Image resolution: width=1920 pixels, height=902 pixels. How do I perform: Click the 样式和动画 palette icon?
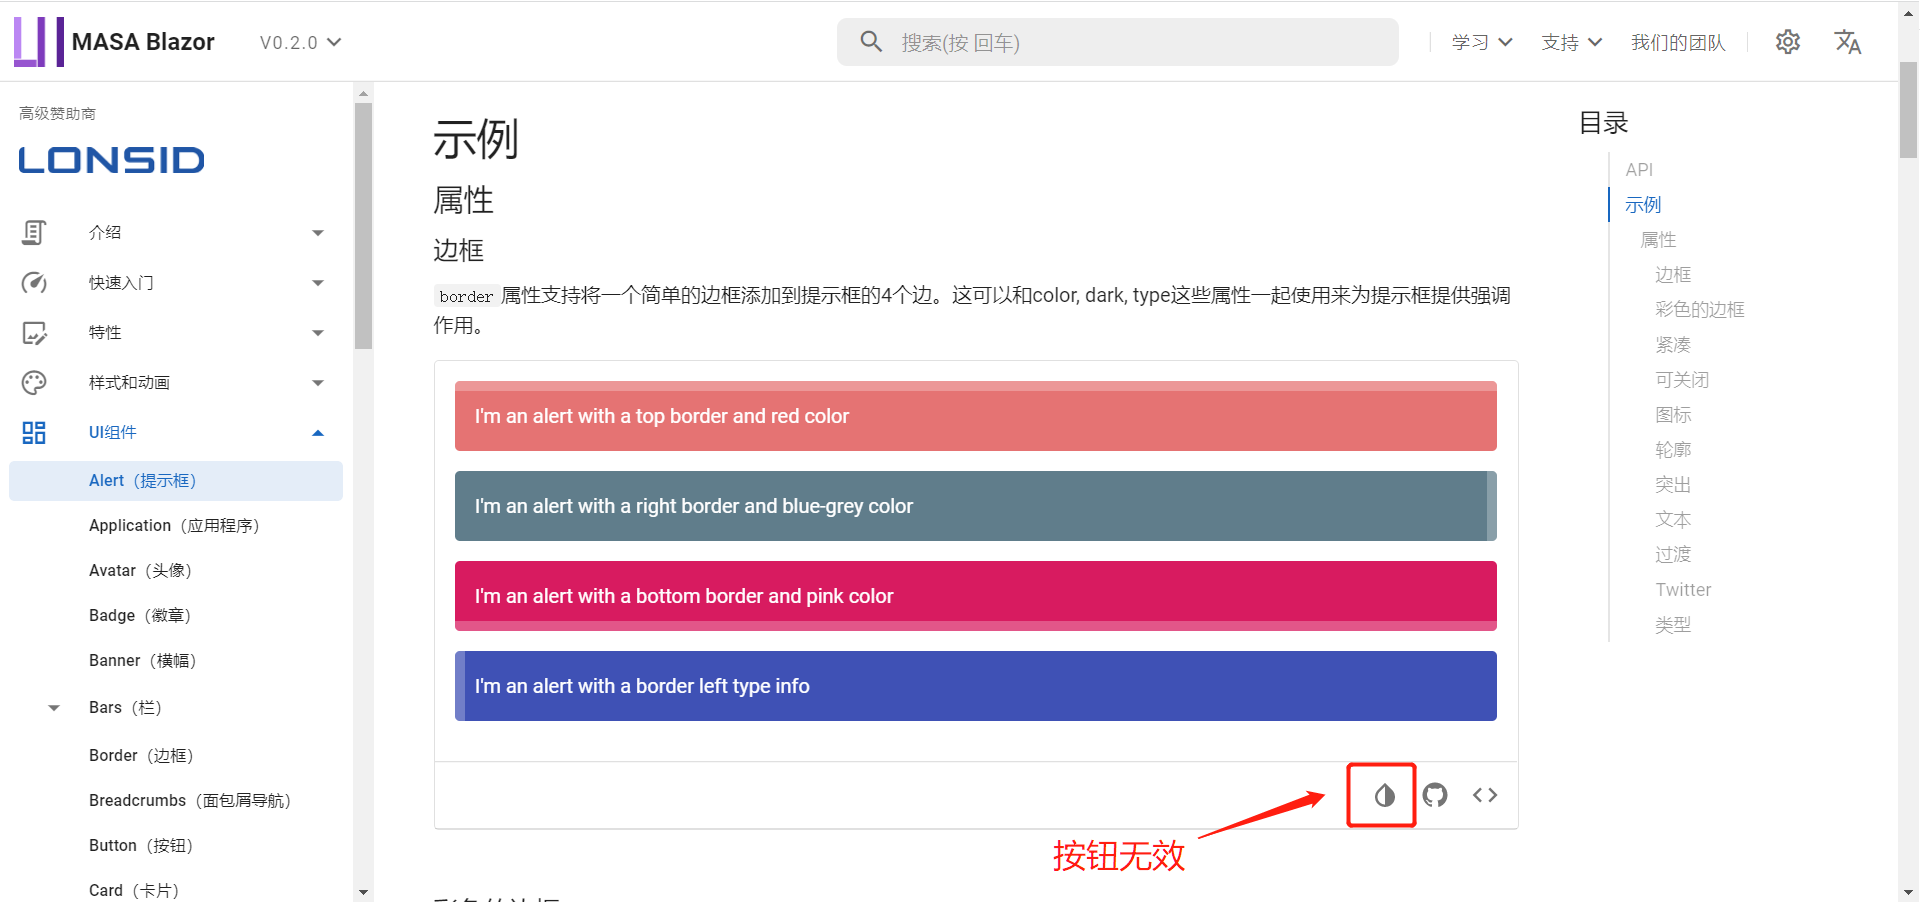point(34,382)
